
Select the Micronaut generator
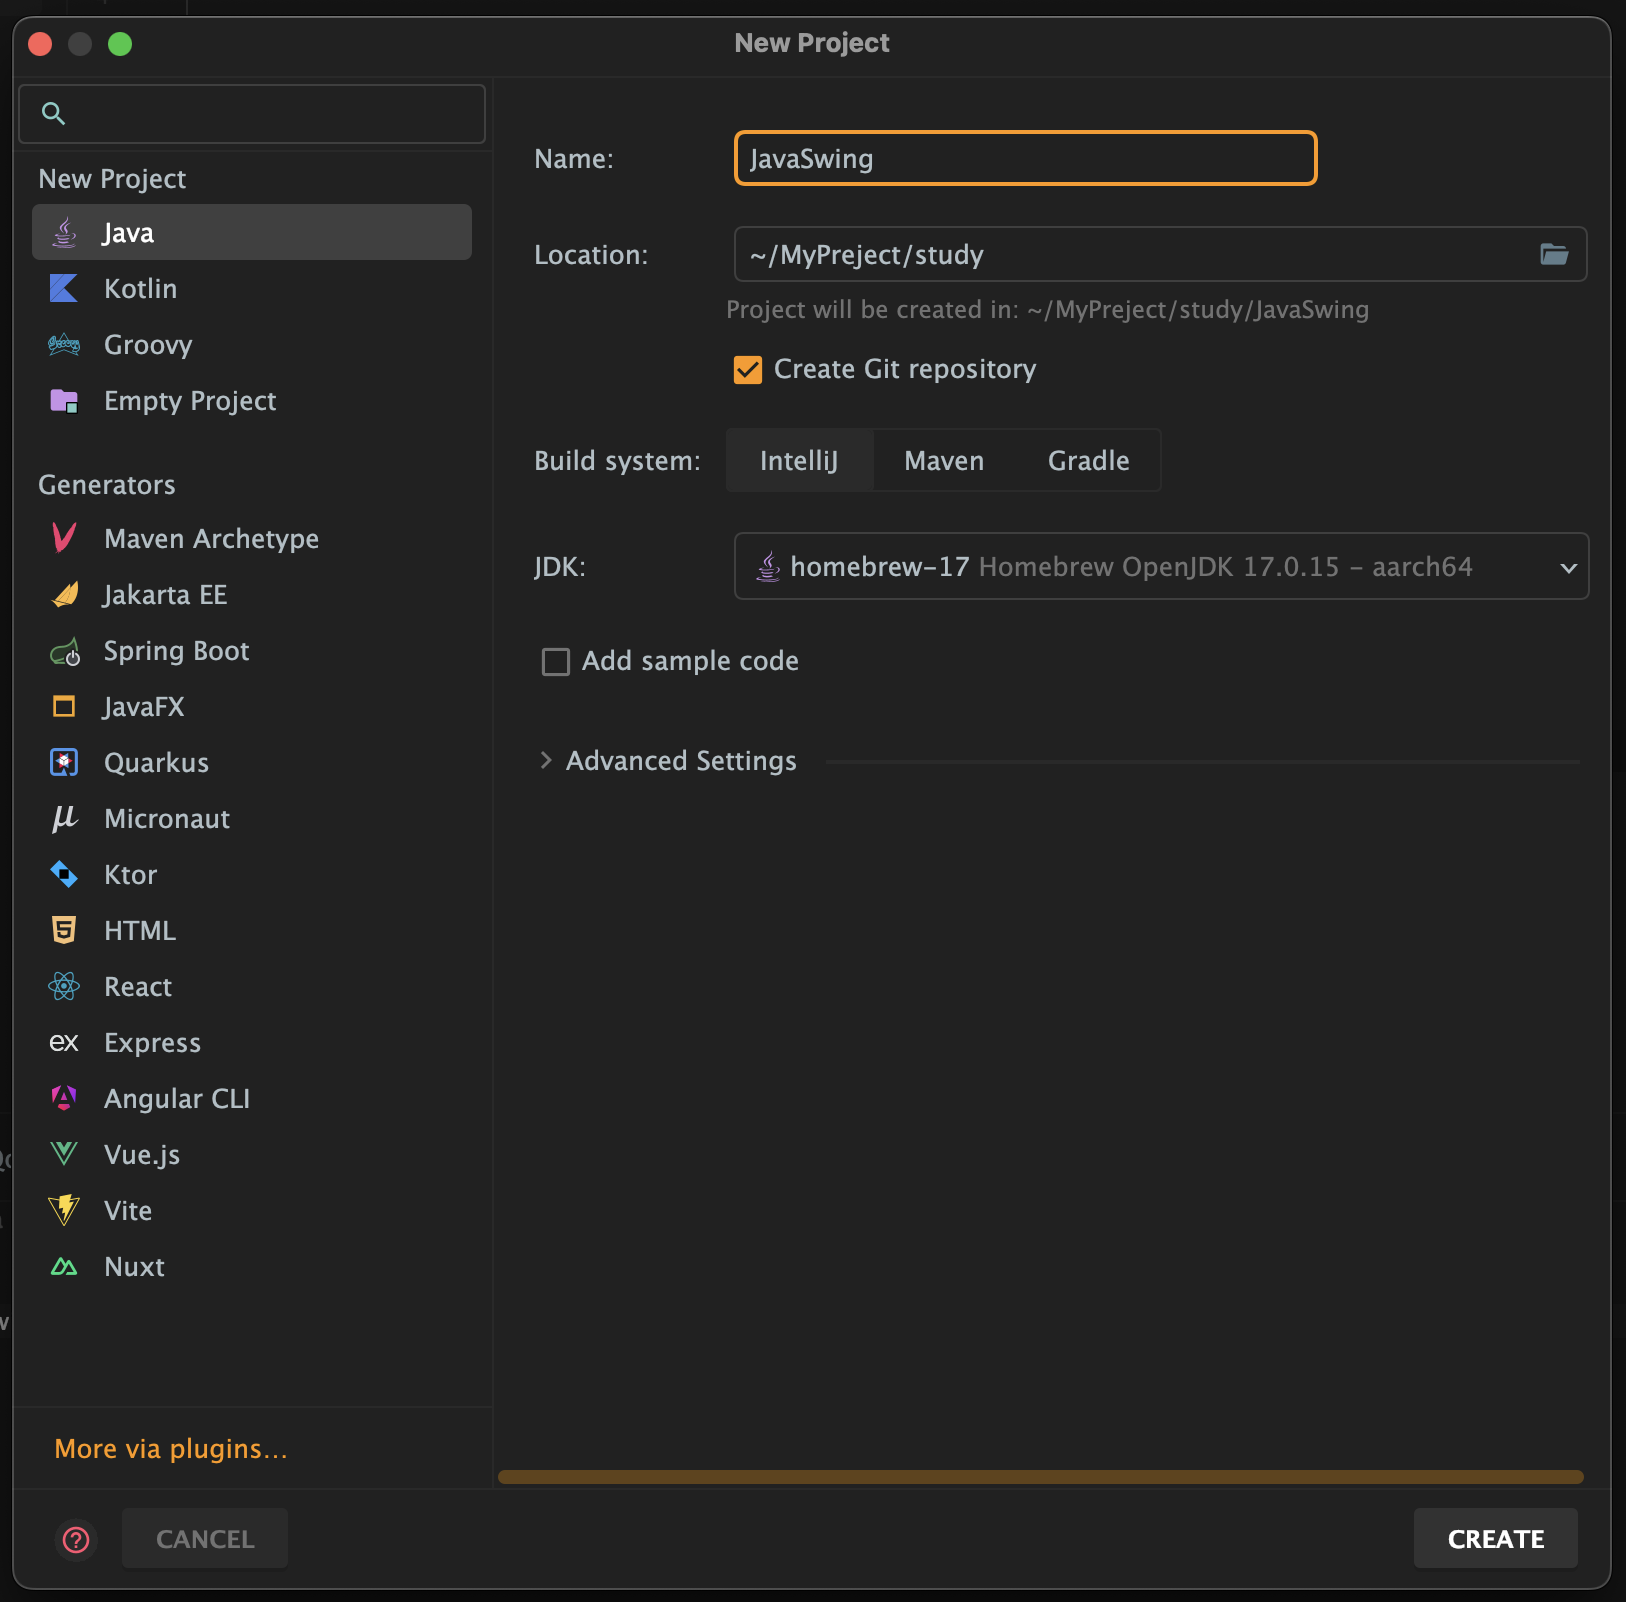[252, 819]
